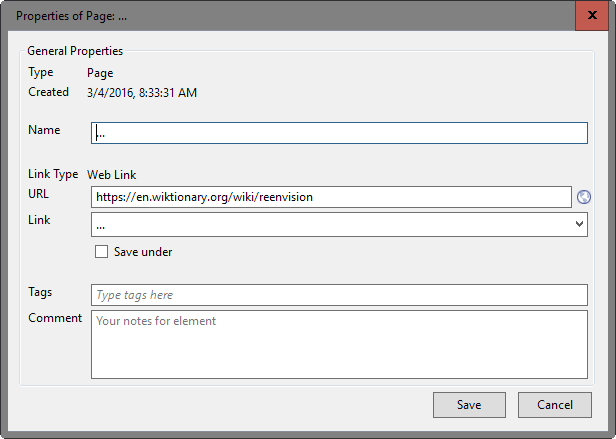Viewport: 616px width, 439px height.
Task: Click the Web Link type text
Action: [116, 174]
